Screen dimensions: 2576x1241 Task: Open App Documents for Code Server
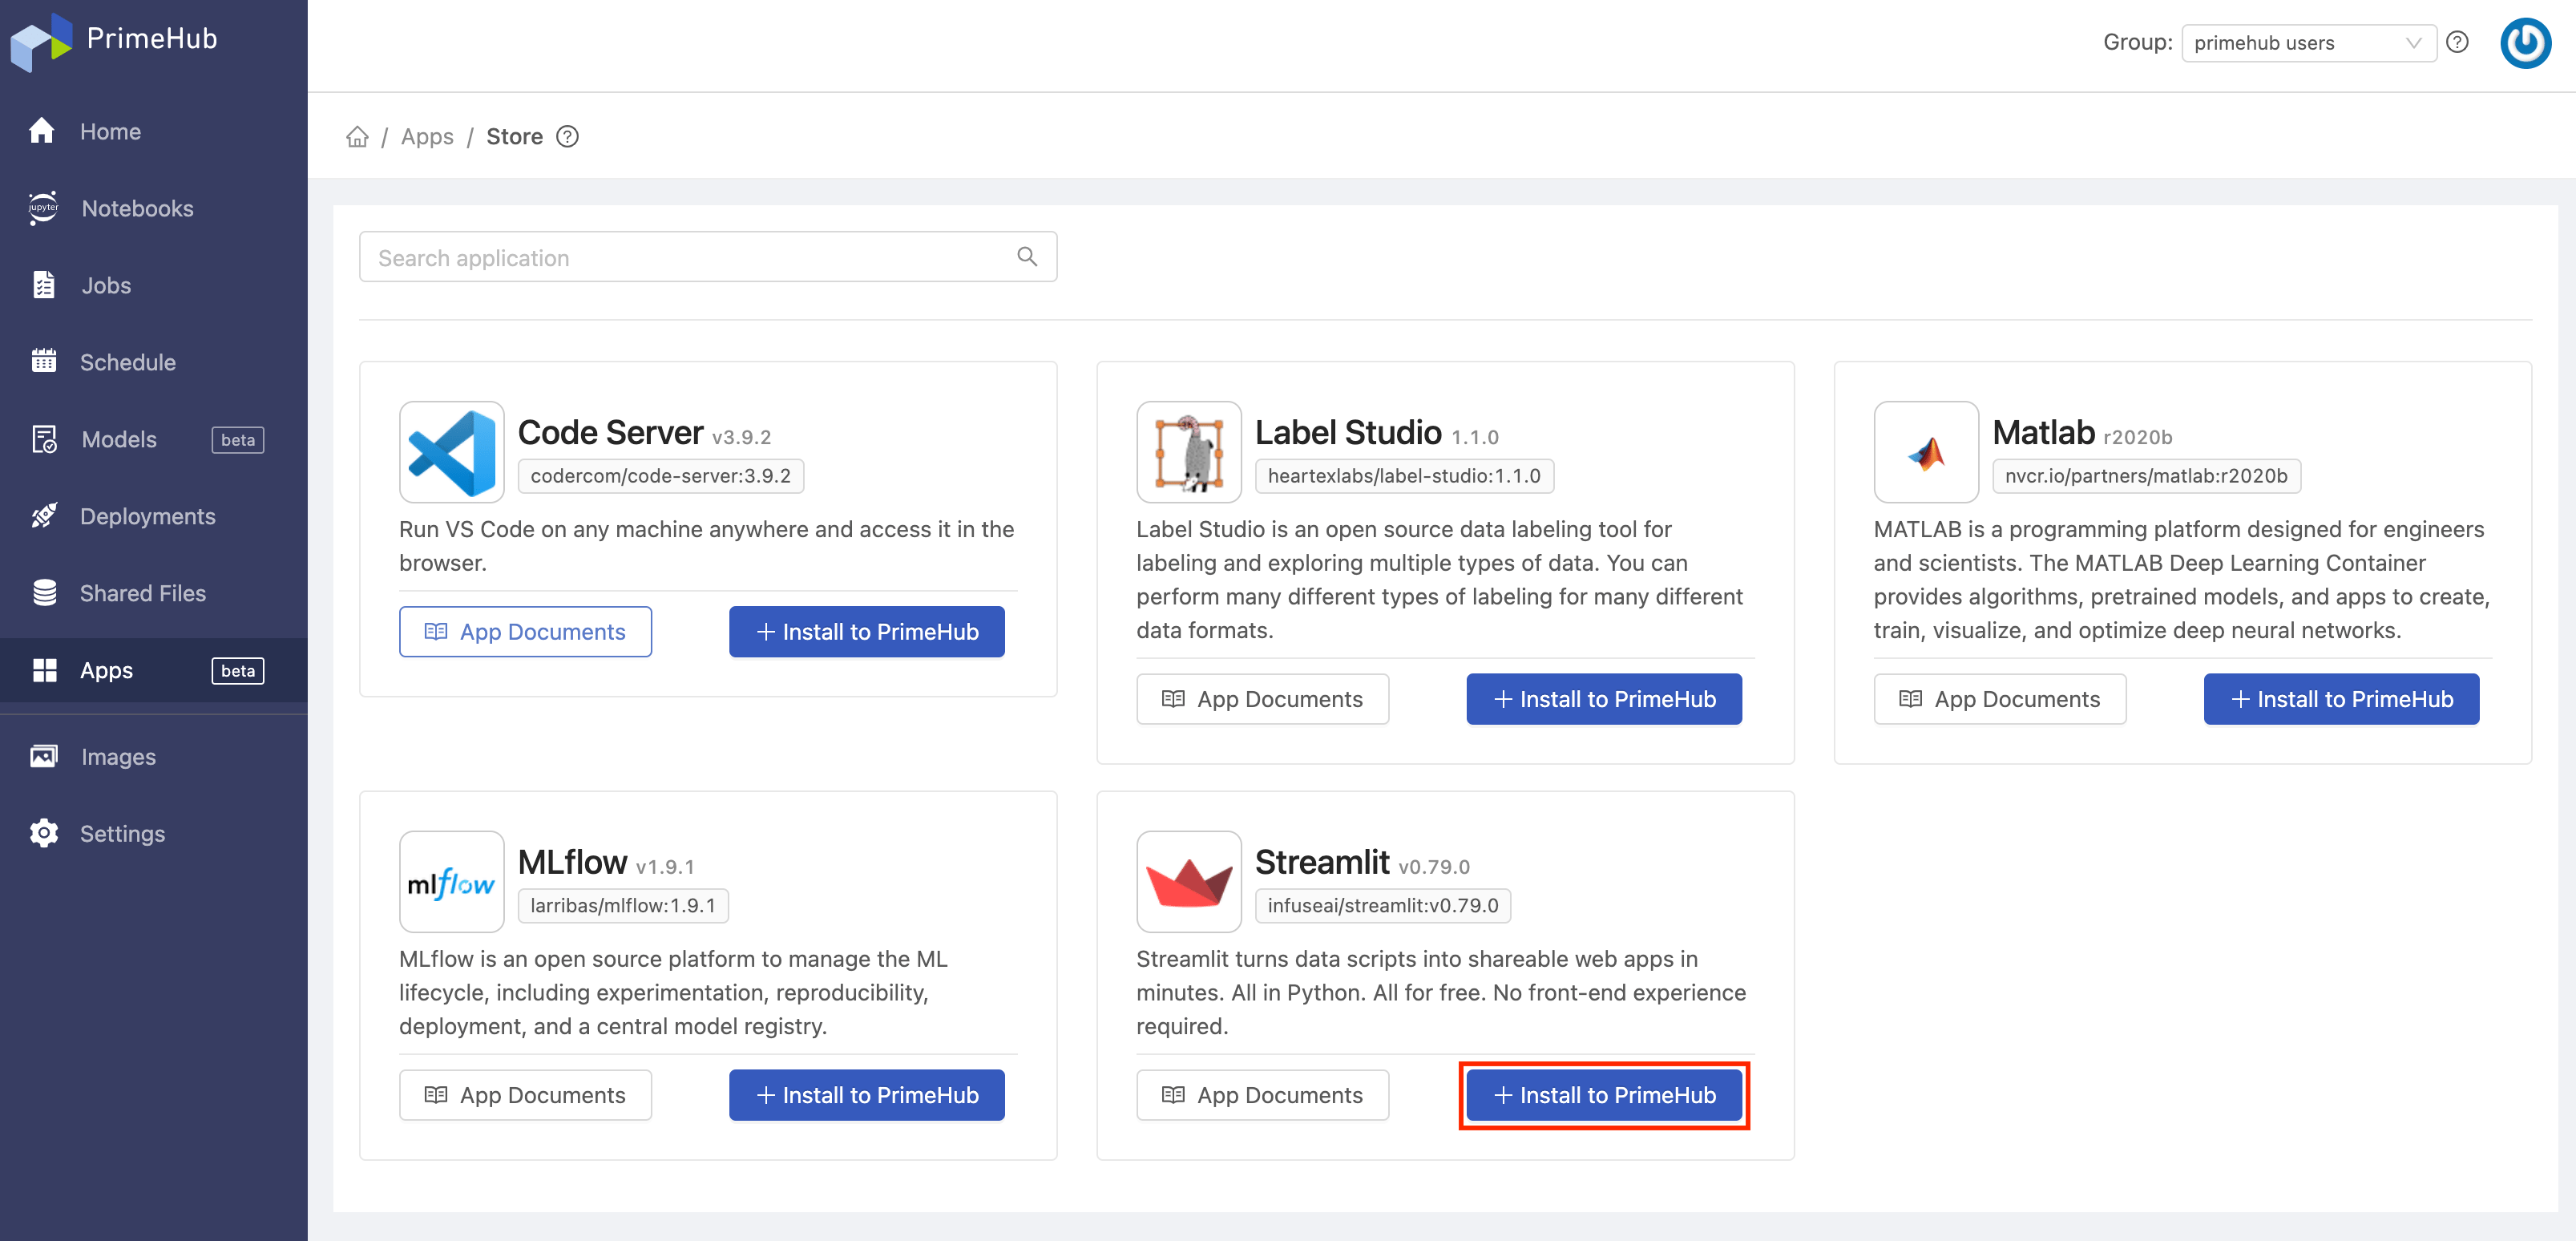tap(525, 631)
